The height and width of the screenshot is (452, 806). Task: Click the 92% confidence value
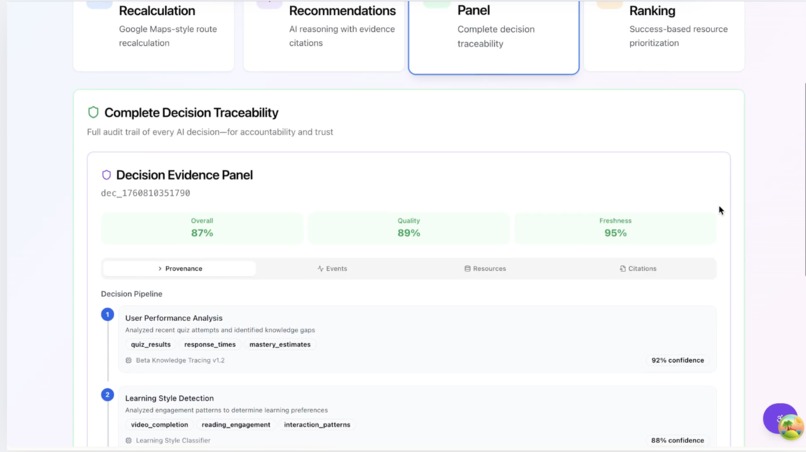pyautogui.click(x=677, y=360)
